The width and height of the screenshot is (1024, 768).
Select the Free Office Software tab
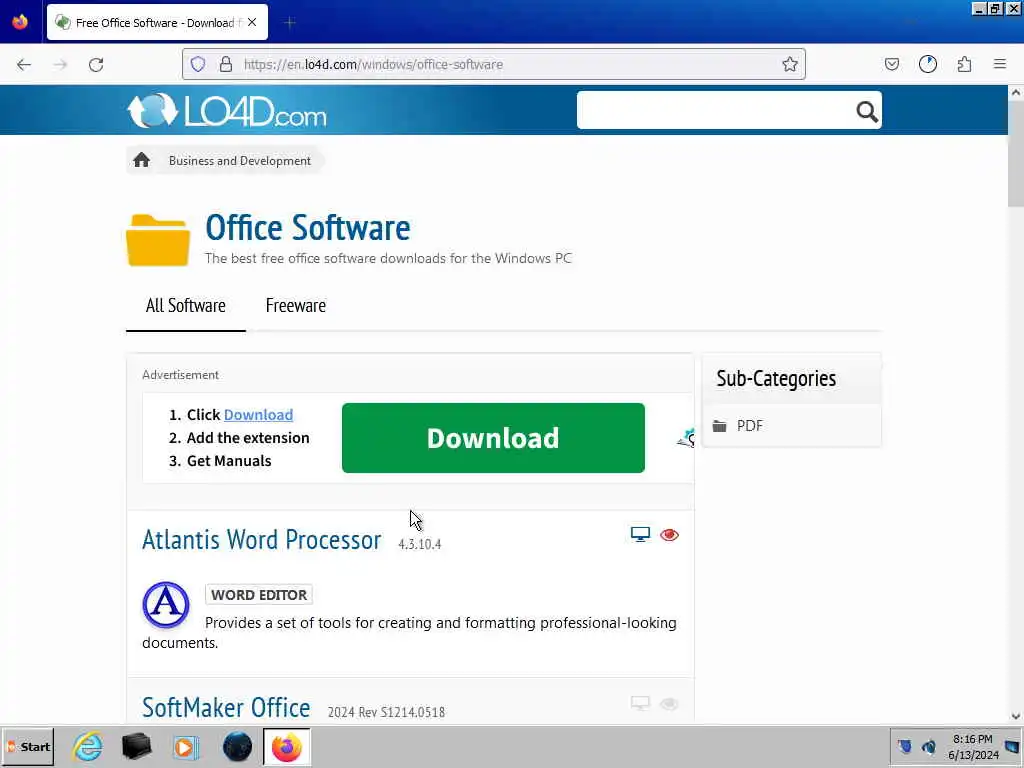coord(157,22)
